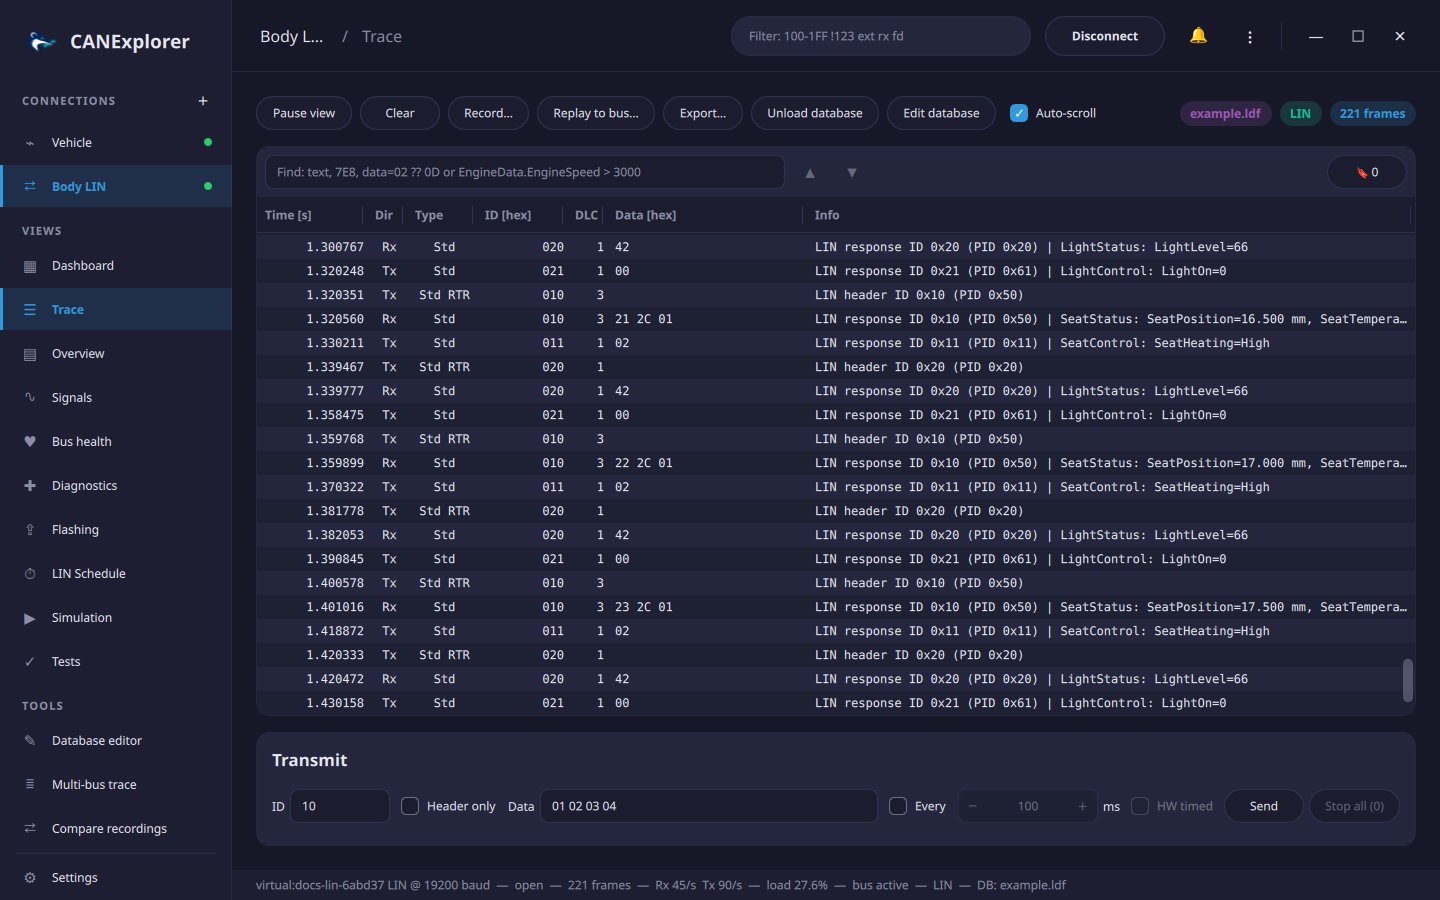Jump to next find result arrow
The width and height of the screenshot is (1440, 900).
852,172
